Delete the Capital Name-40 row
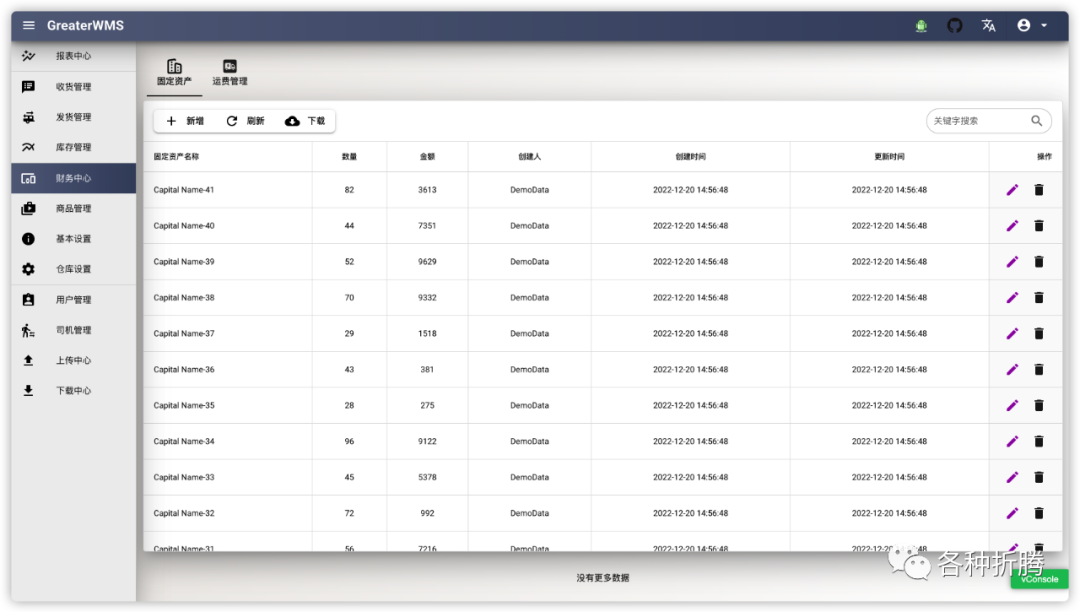This screenshot has height=612, width=1080. 1039,226
